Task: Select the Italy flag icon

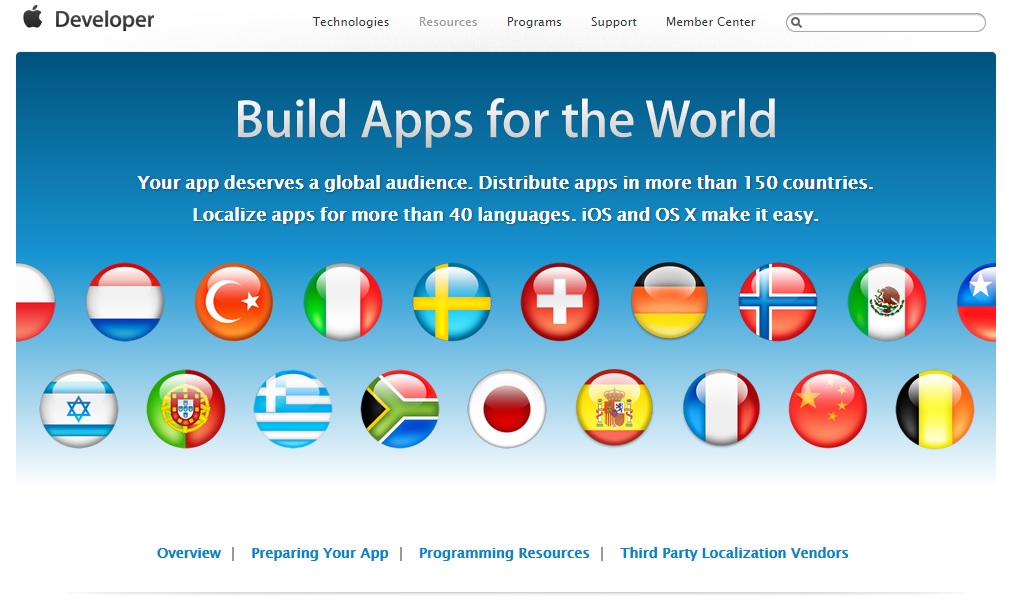Action: (x=343, y=302)
